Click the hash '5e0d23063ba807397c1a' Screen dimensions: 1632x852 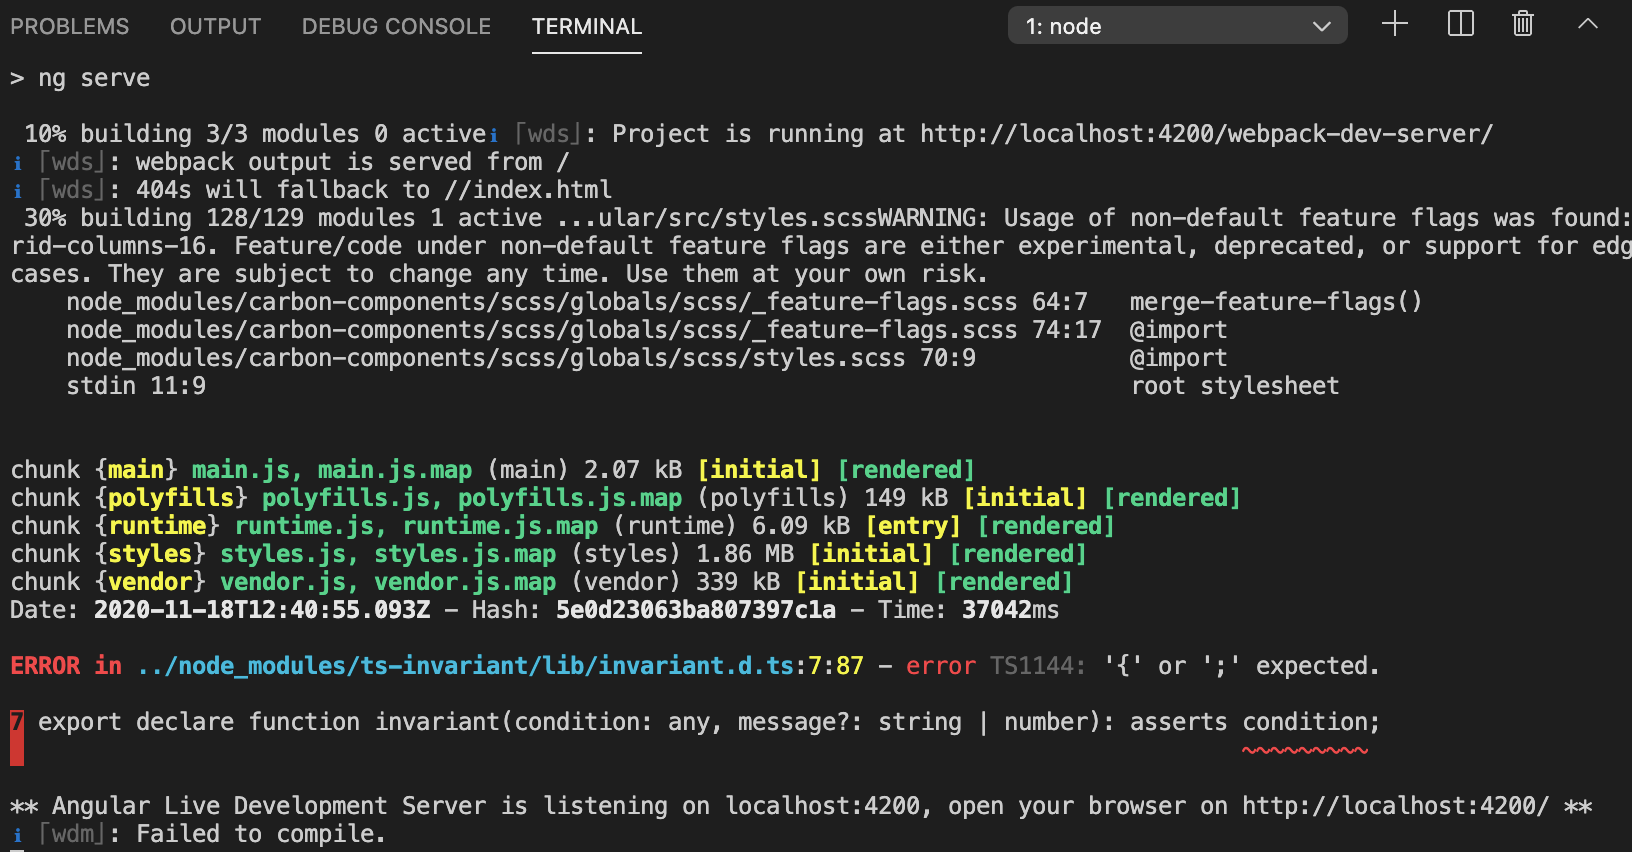tap(696, 610)
